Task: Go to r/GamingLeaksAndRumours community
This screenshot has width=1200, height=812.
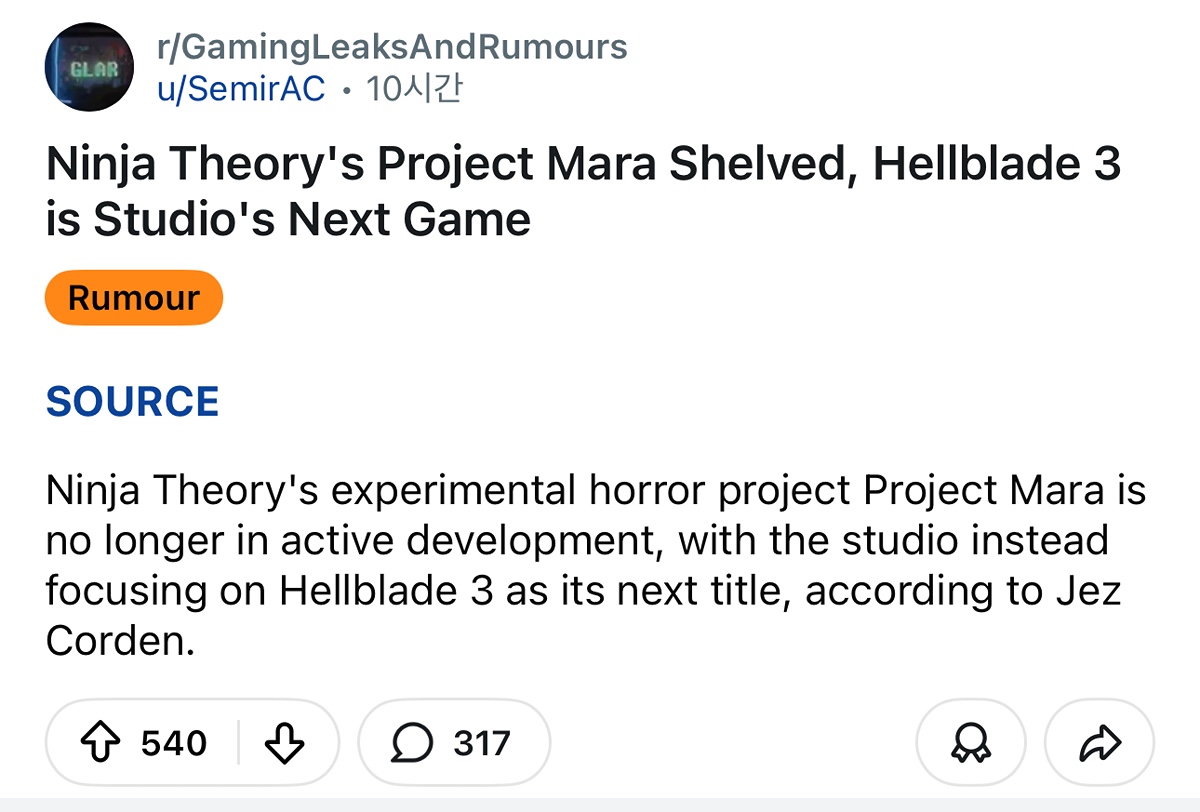Action: pyautogui.click(x=392, y=46)
